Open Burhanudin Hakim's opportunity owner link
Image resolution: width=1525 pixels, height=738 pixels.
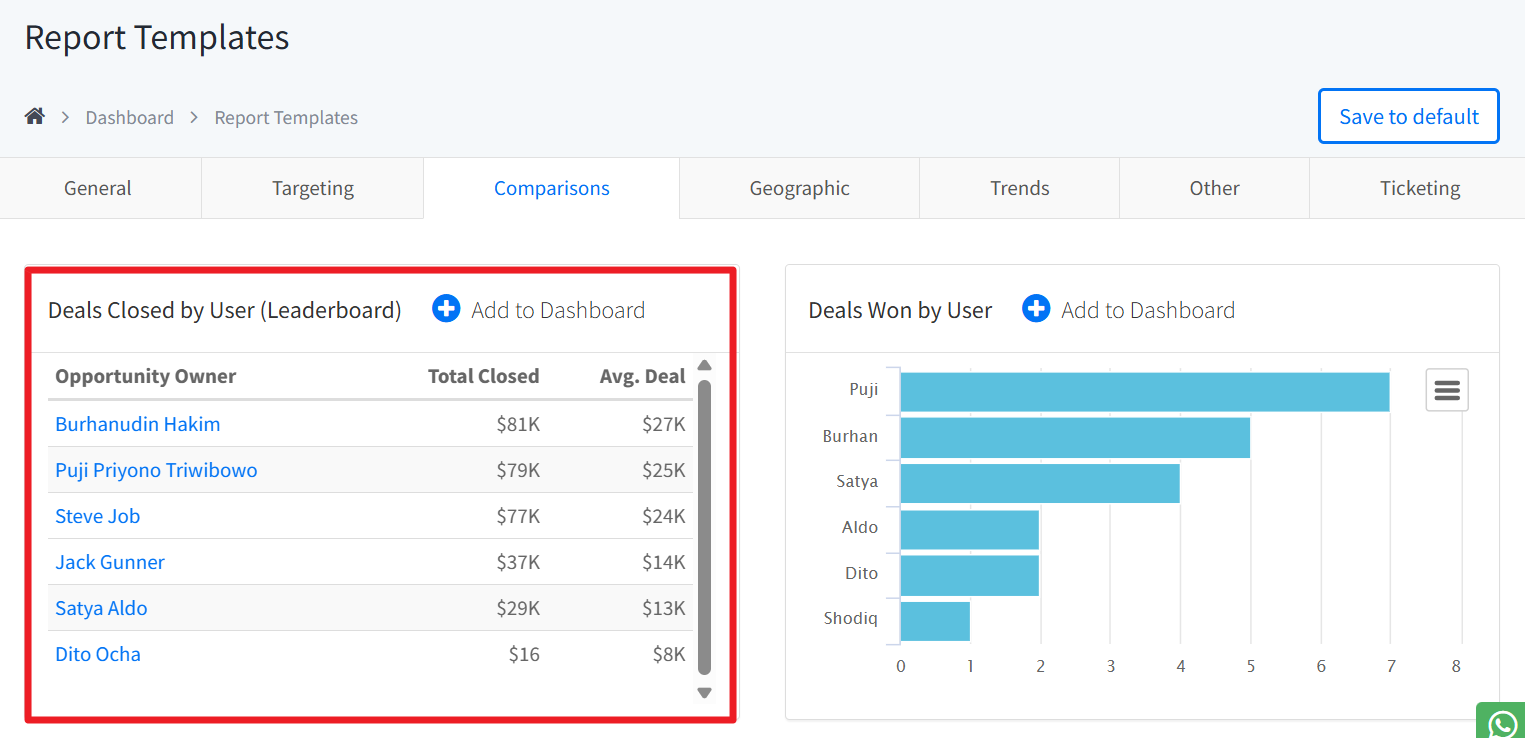[138, 424]
